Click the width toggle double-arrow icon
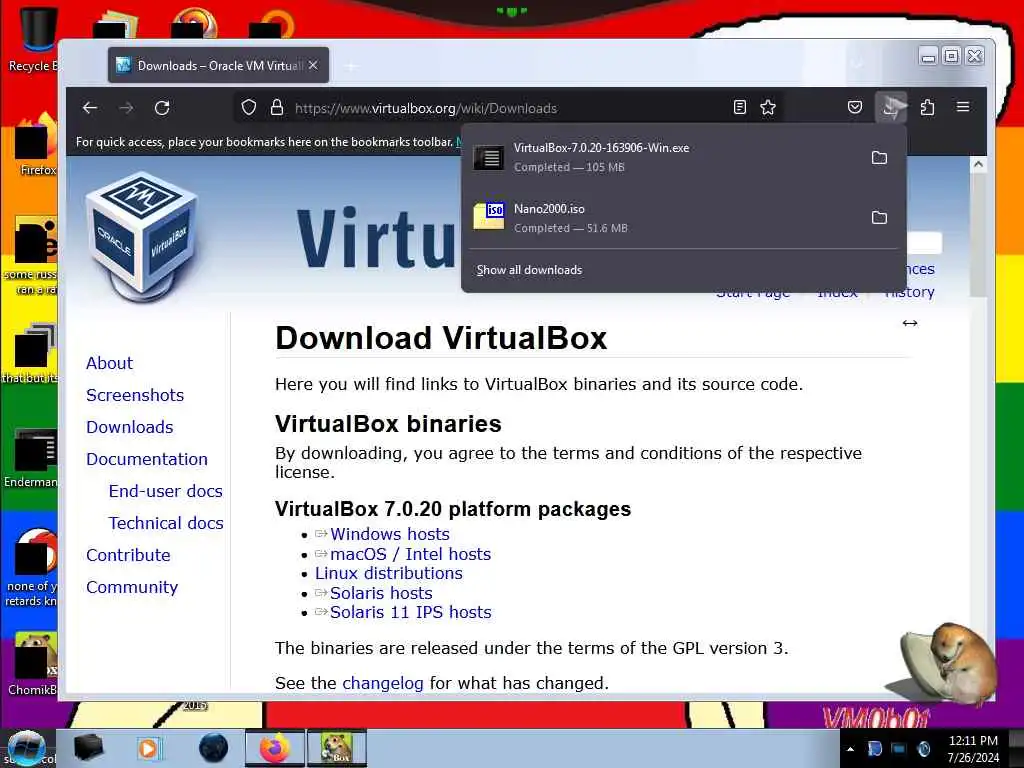The width and height of the screenshot is (1024, 768). coord(910,323)
